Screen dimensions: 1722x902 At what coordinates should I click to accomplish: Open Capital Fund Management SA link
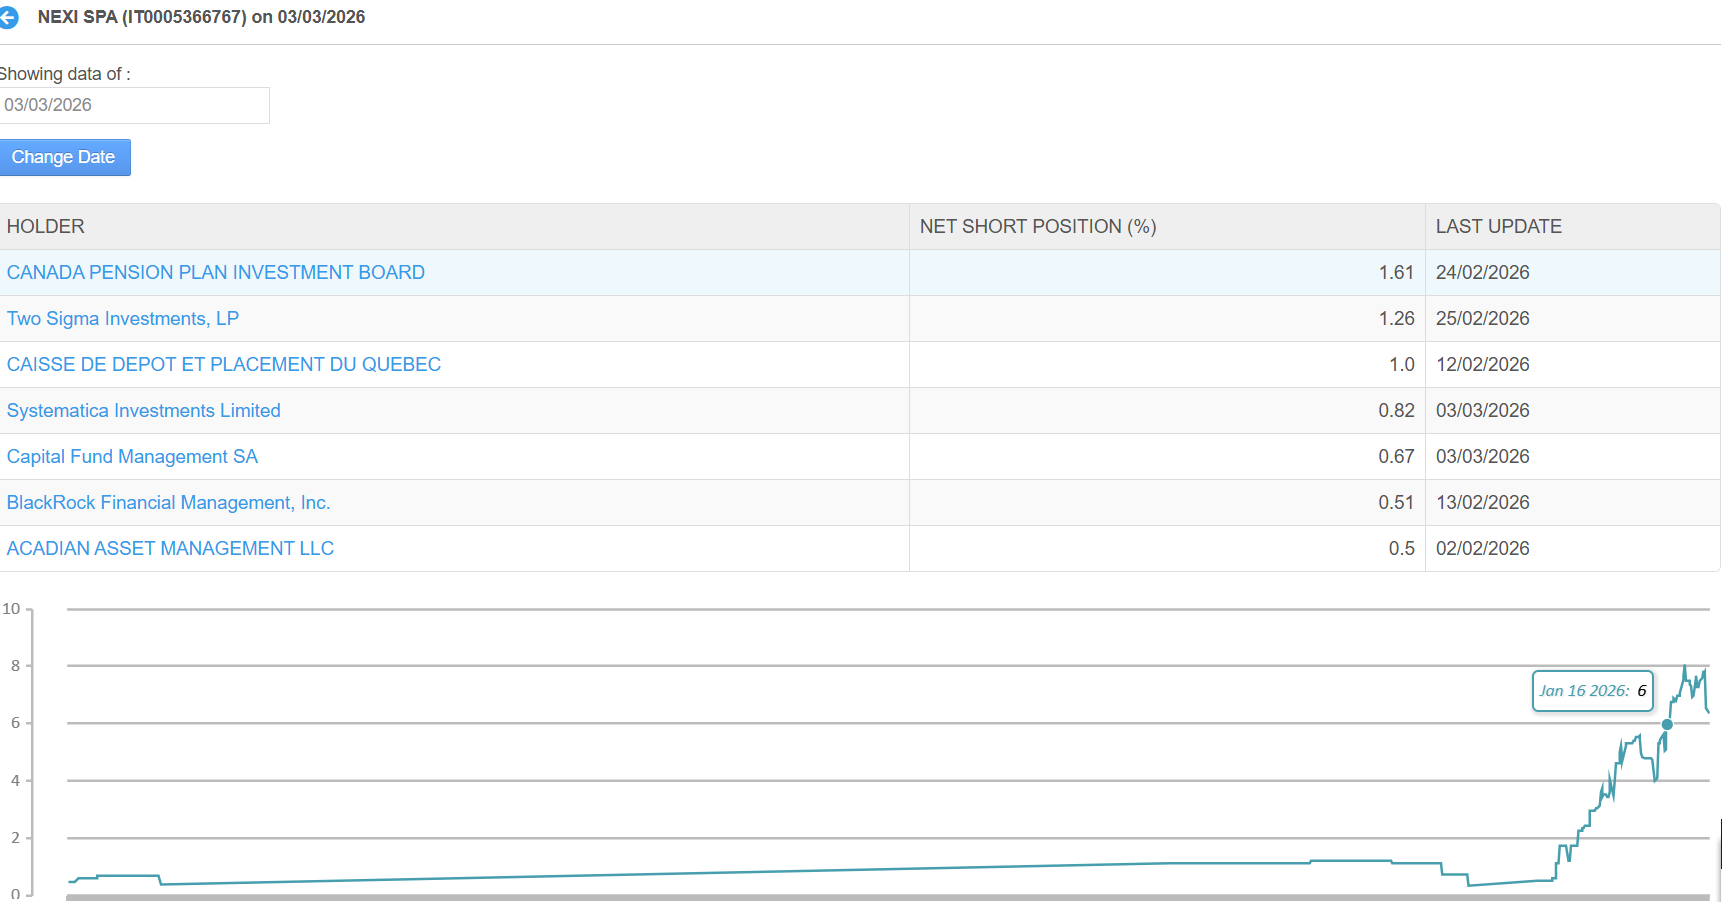132,457
